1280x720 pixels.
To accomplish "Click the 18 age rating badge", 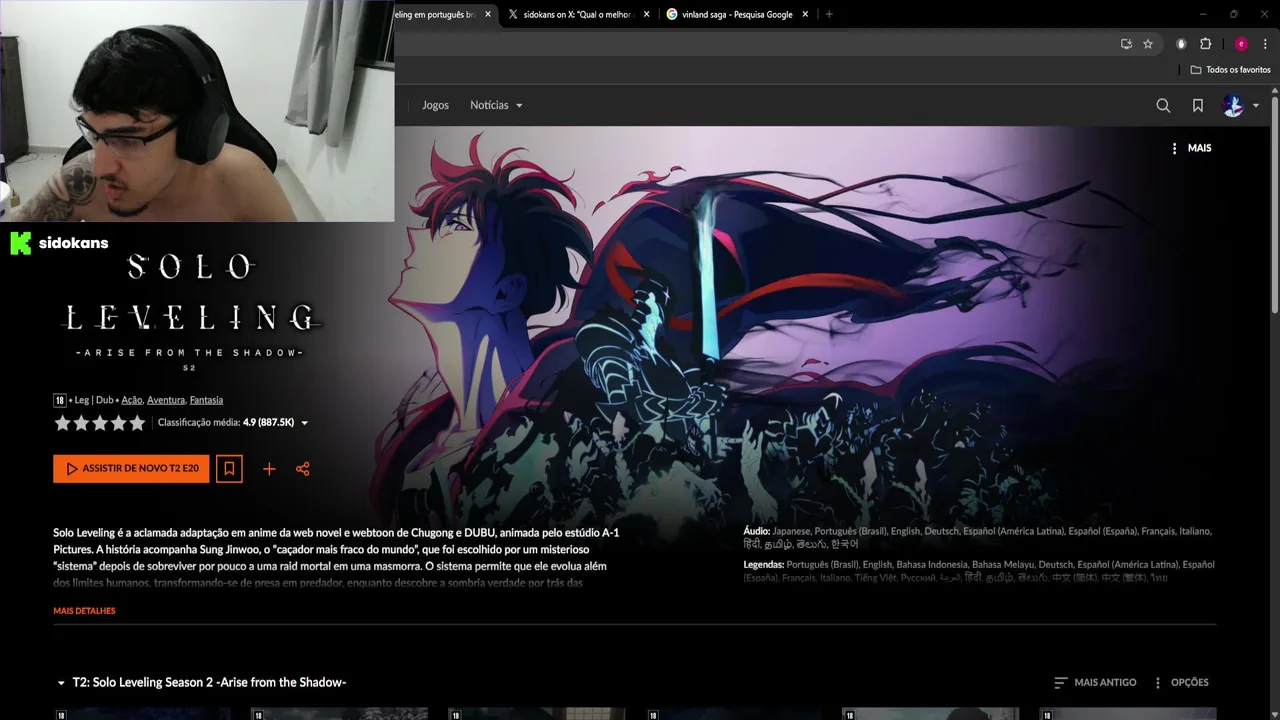I will tap(59, 400).
